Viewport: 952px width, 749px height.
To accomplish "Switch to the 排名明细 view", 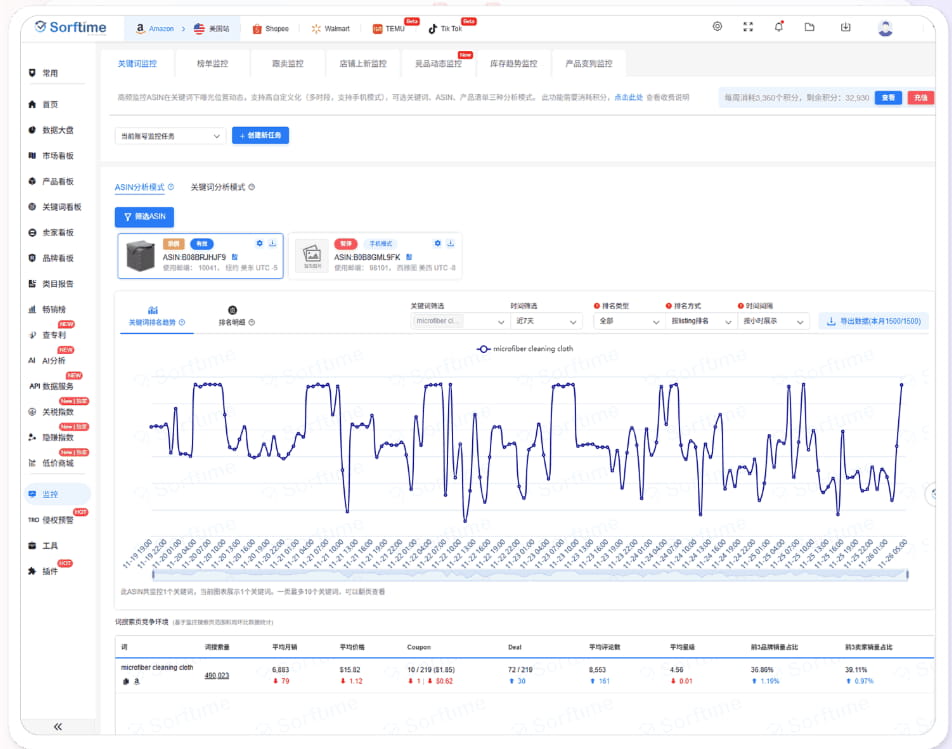I will (236, 316).
